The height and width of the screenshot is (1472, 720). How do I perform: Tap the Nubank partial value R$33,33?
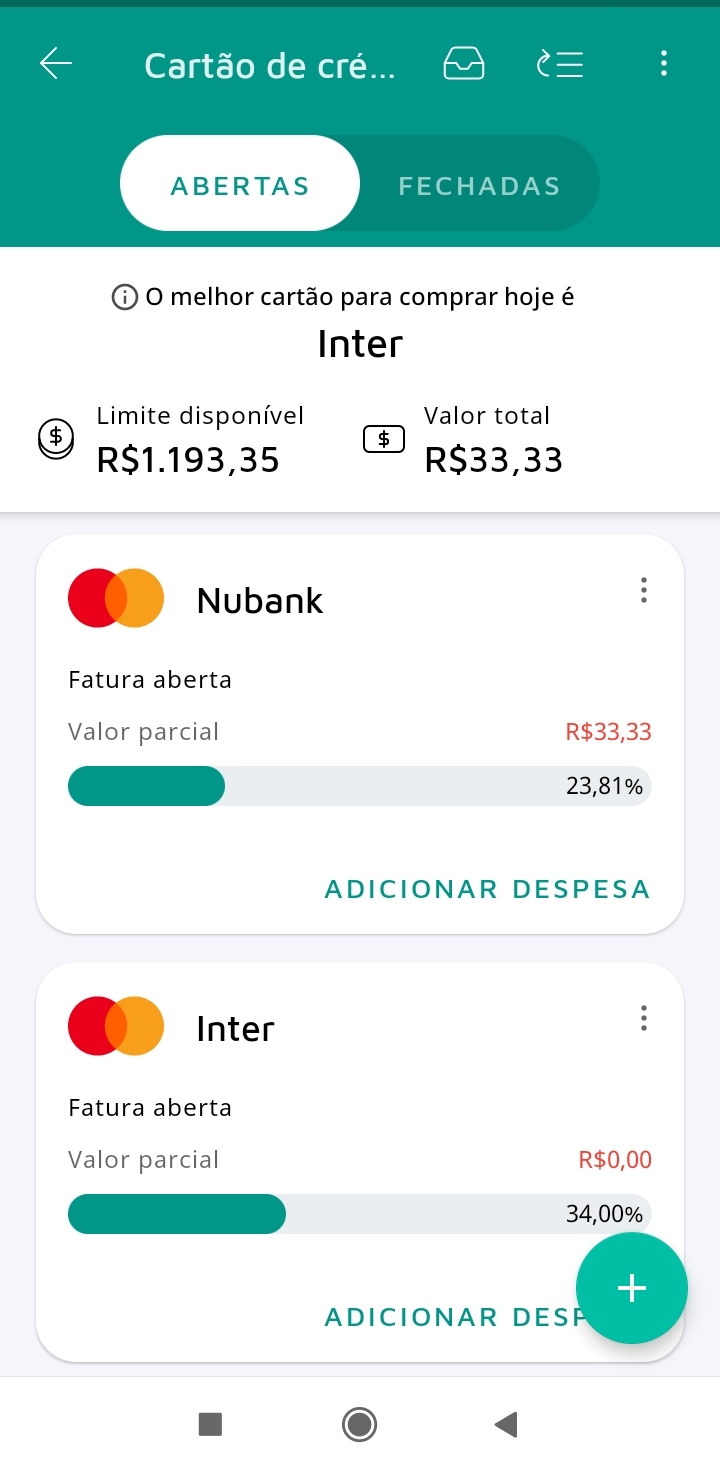point(608,732)
